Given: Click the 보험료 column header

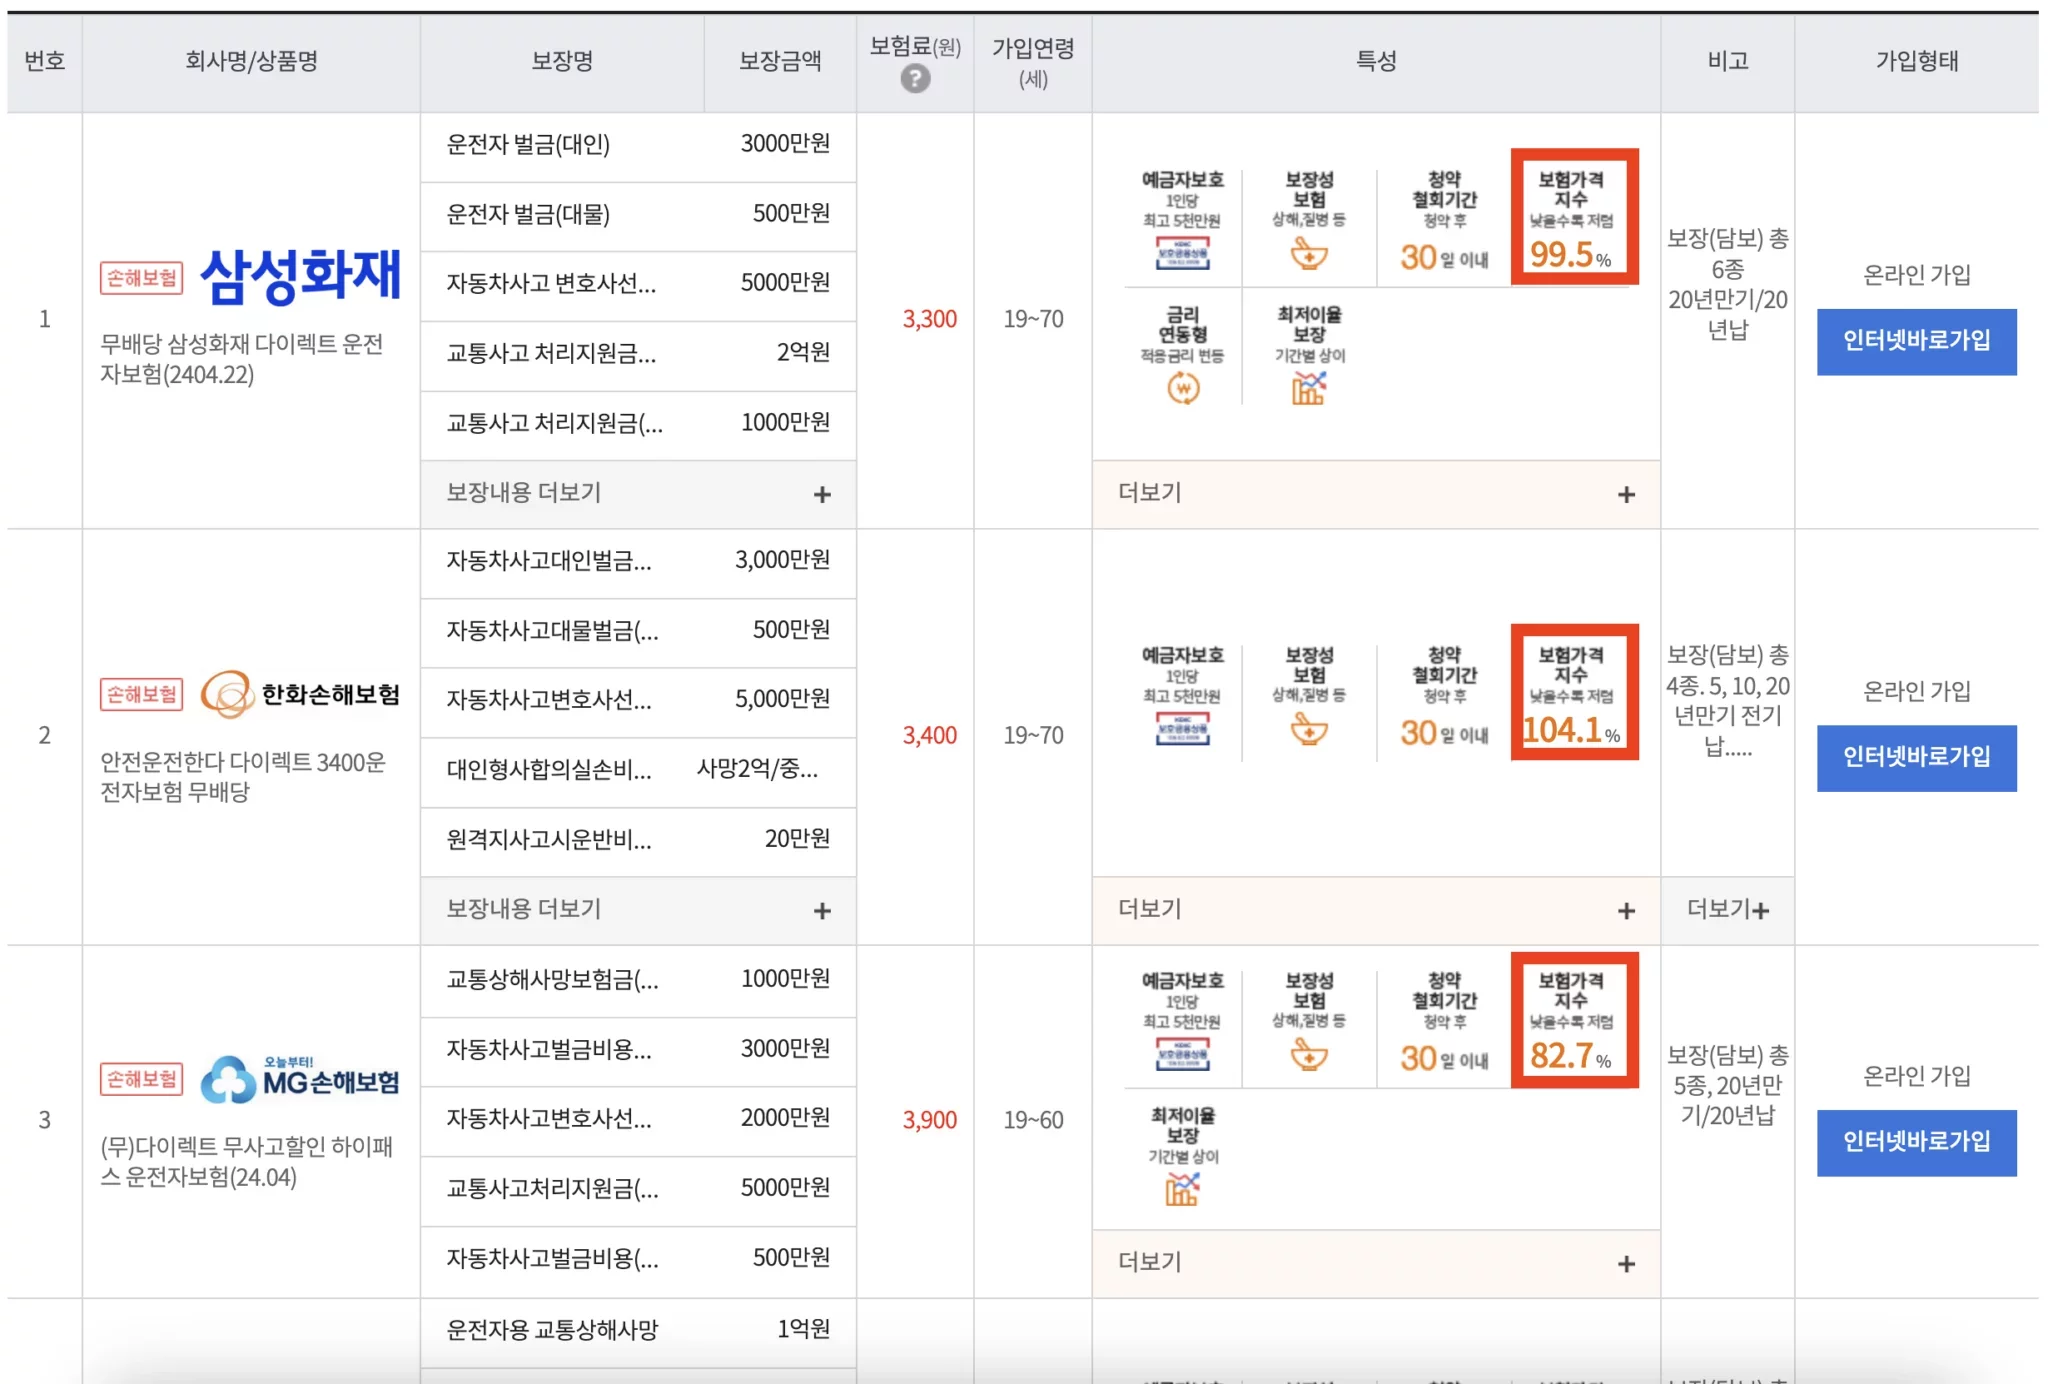Looking at the screenshot, I should [x=913, y=47].
